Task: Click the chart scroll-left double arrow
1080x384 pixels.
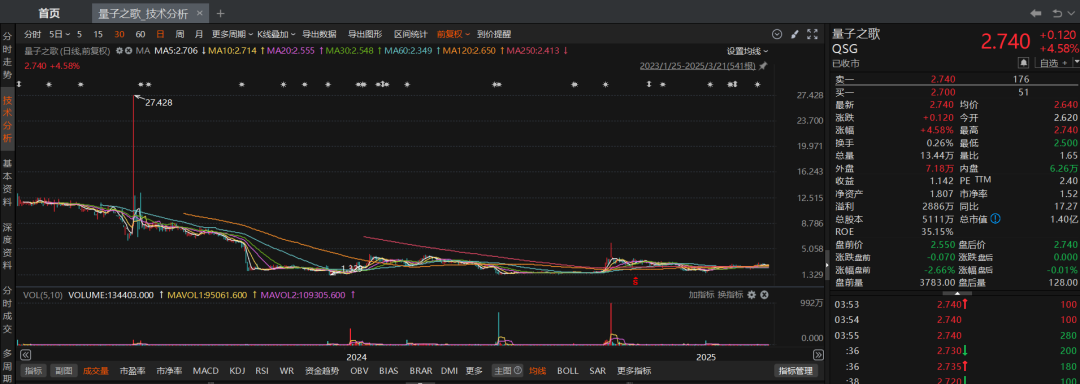Action: pyautogui.click(x=26, y=356)
